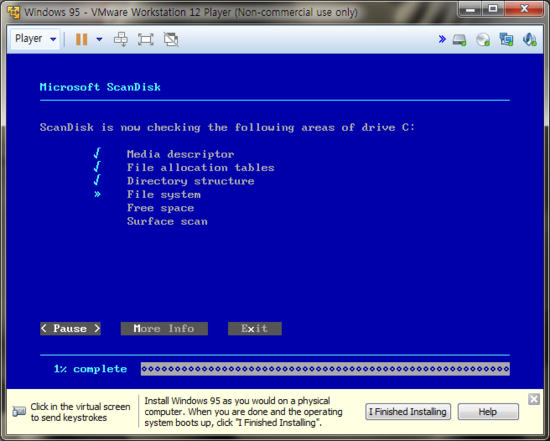Select More Info in ScanDisk
The height and width of the screenshot is (441, 550).
(x=164, y=329)
